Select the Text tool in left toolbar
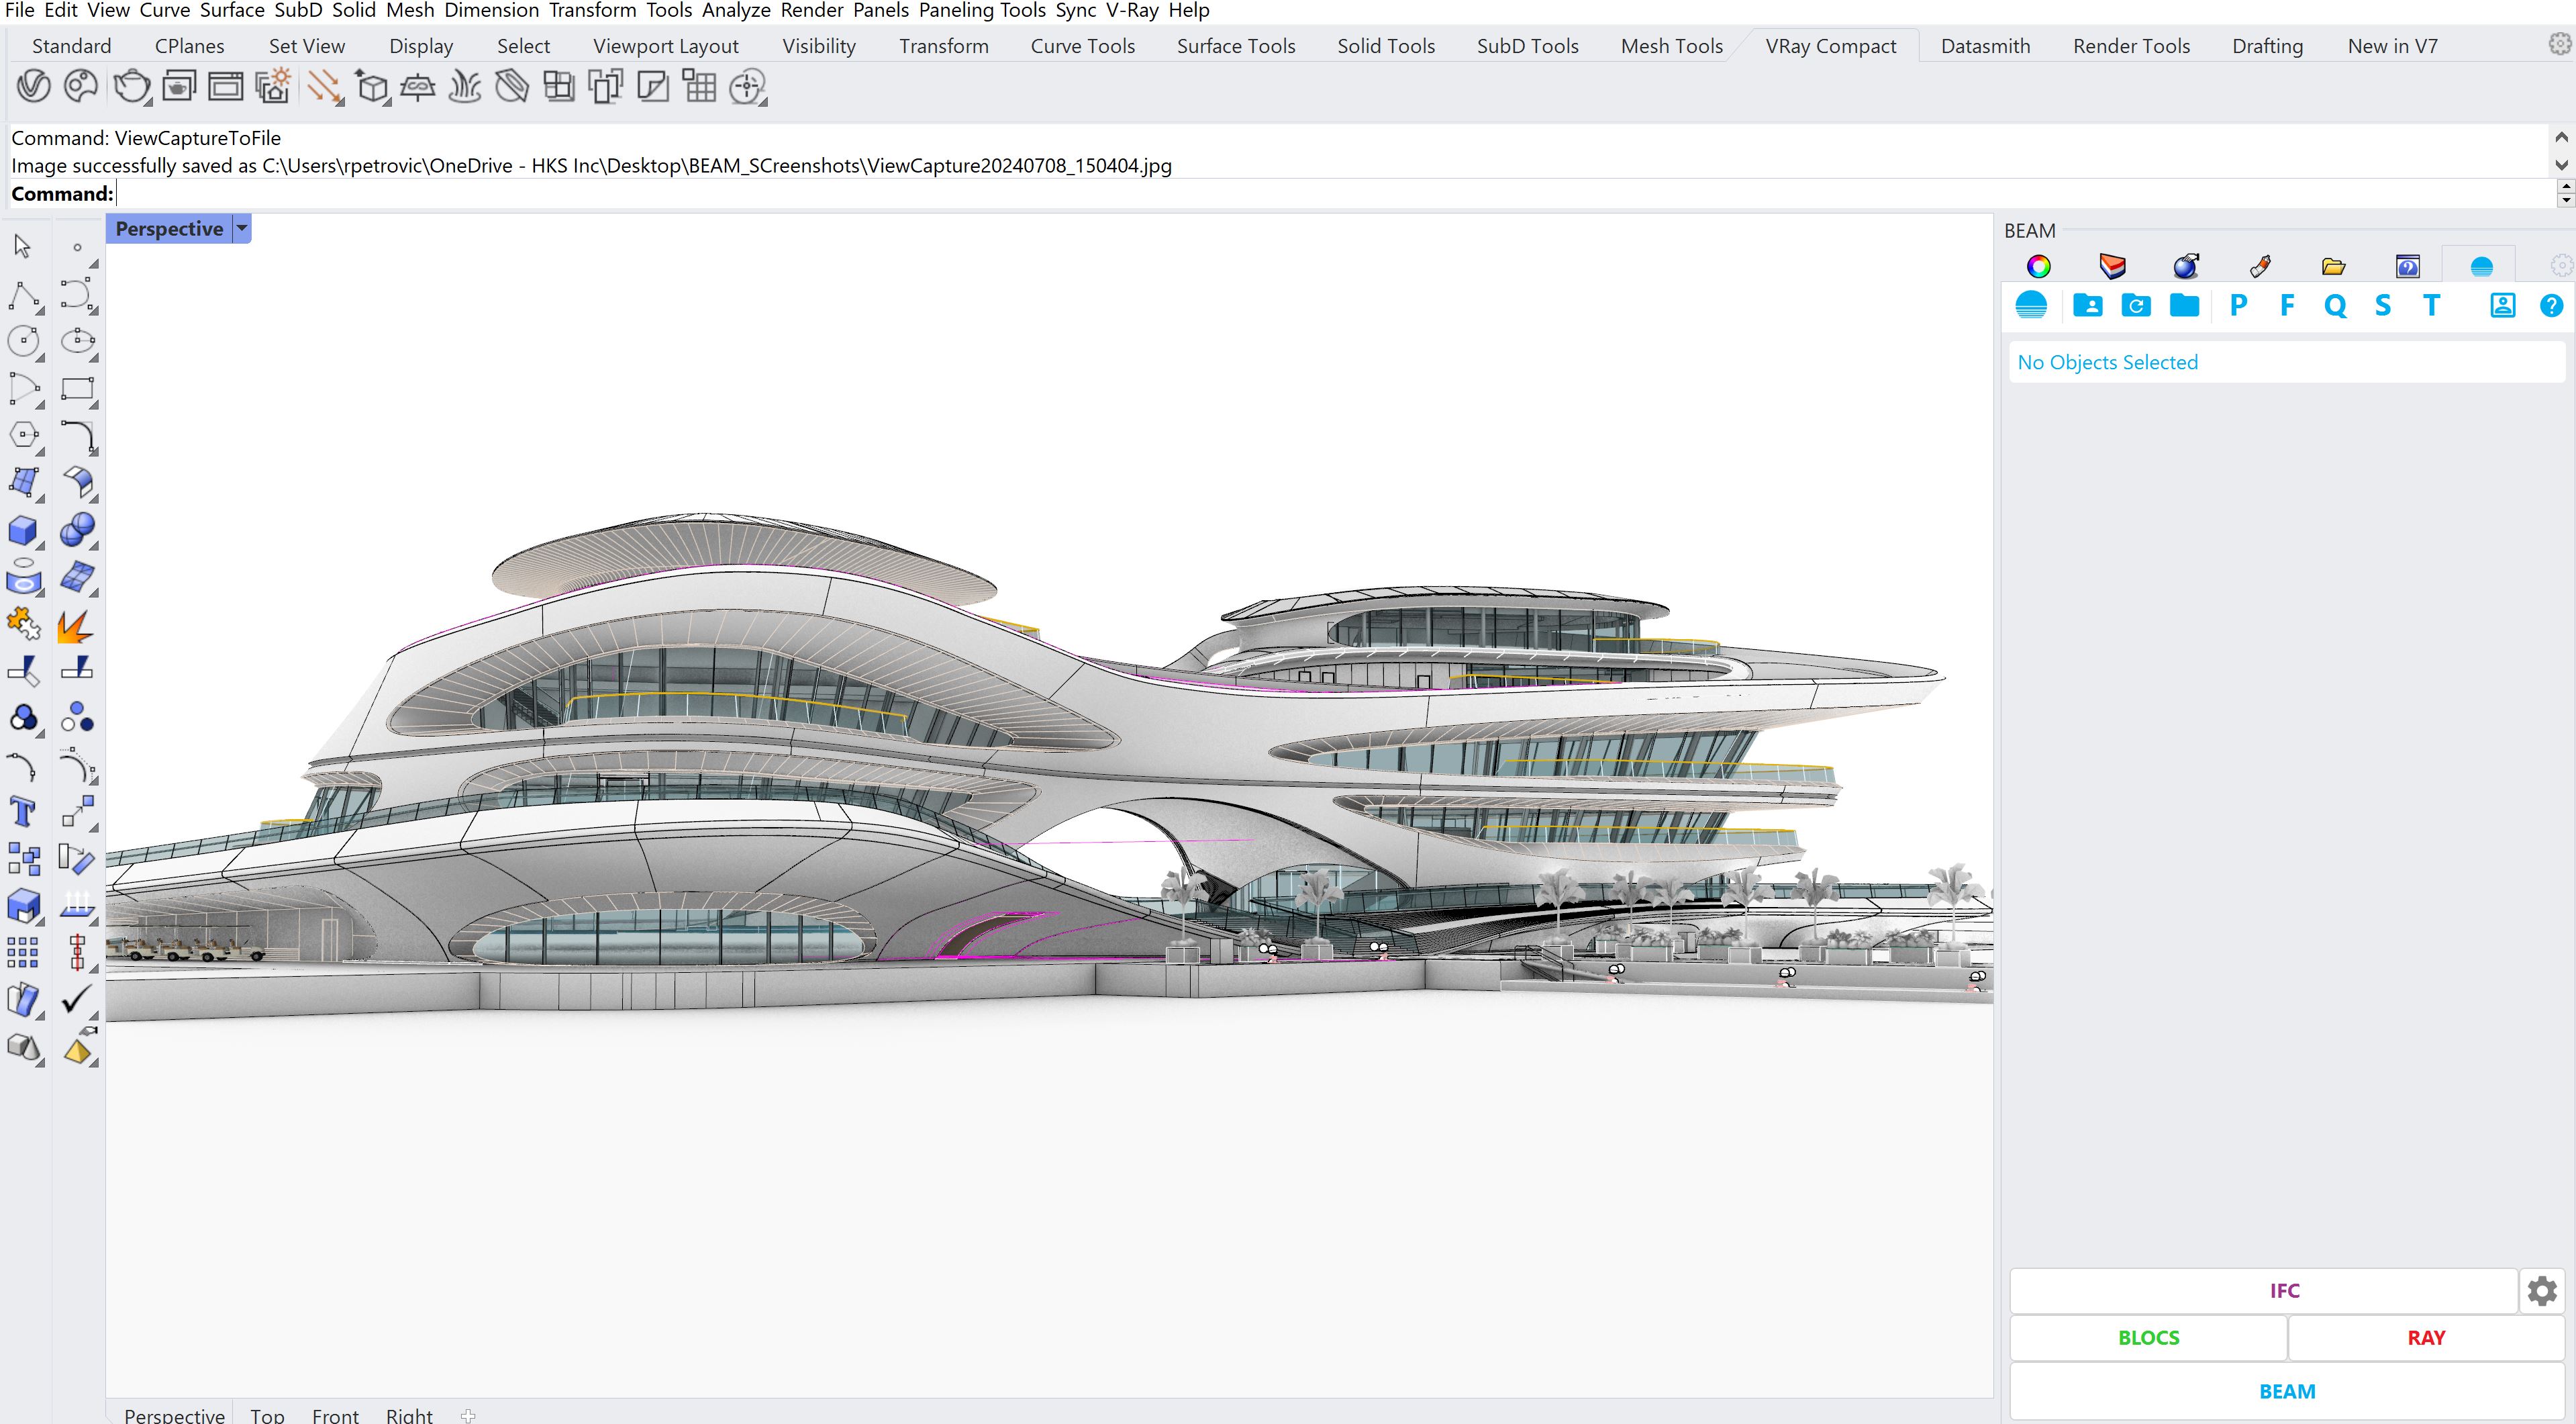This screenshot has width=2576, height=1424. [23, 811]
